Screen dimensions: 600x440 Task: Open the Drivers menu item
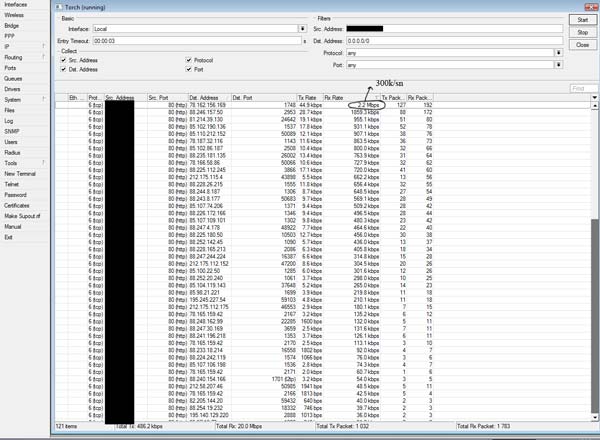[x=12, y=89]
